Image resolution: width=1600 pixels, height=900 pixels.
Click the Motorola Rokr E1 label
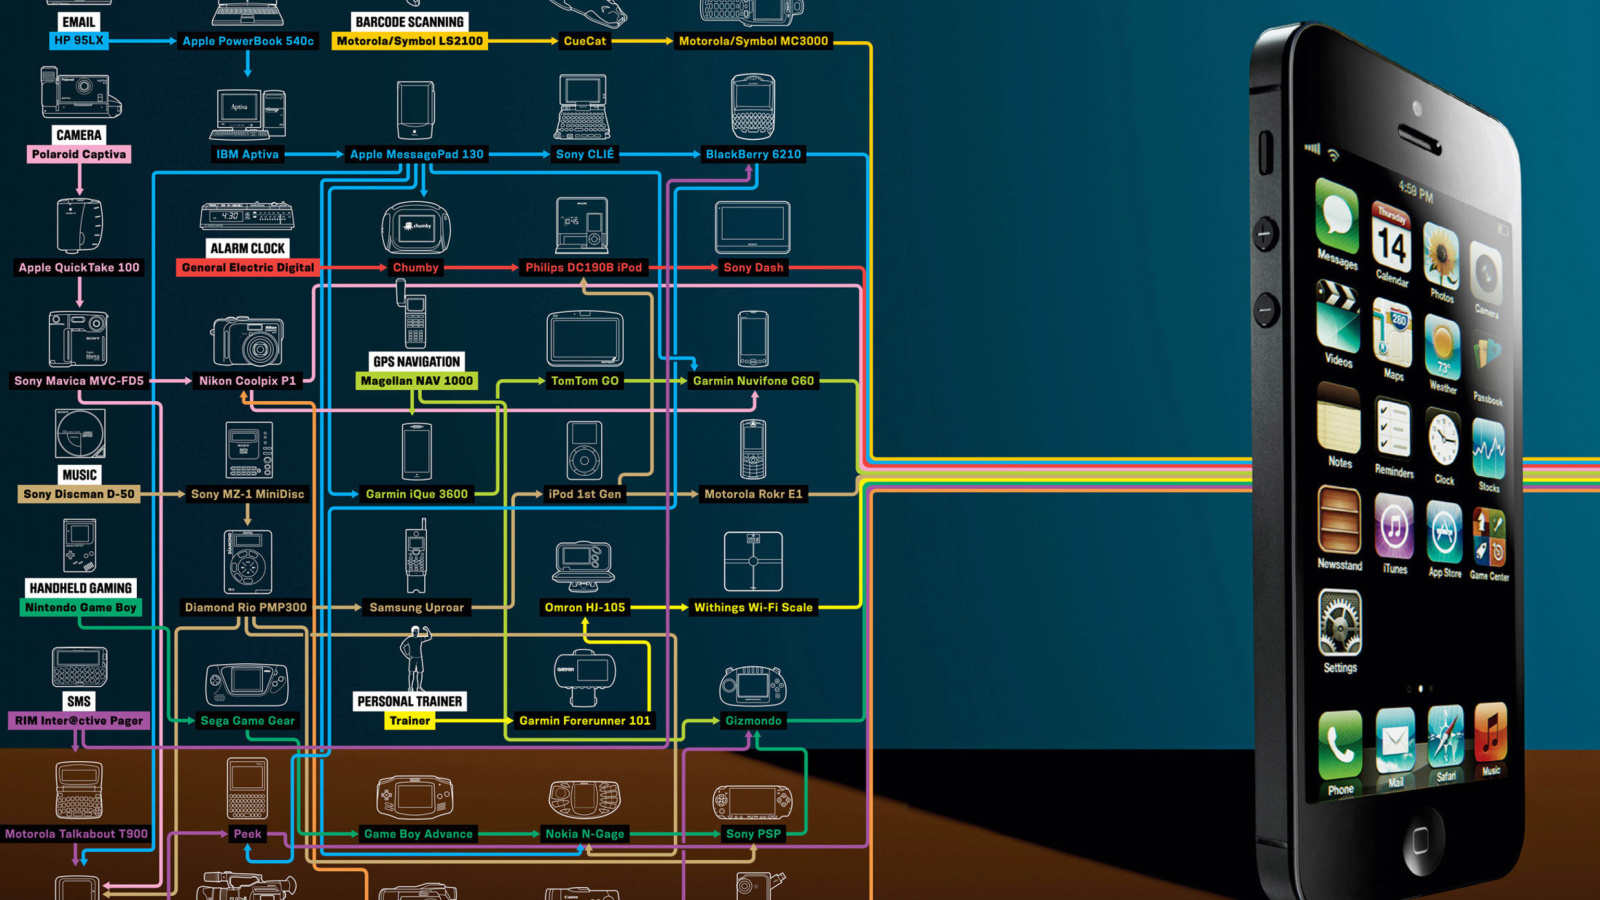point(754,494)
